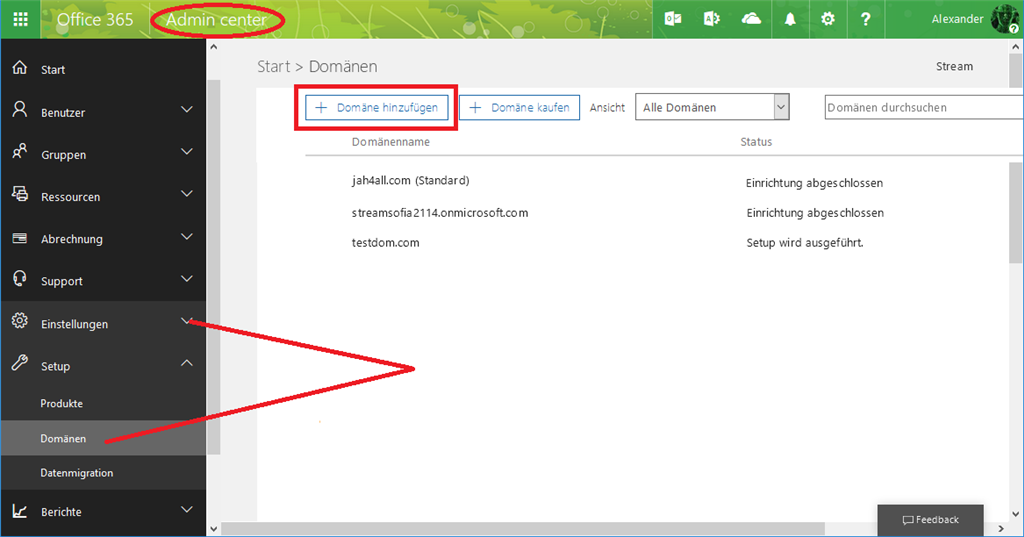
Task: Click the Support headset icon
Action: 20,278
